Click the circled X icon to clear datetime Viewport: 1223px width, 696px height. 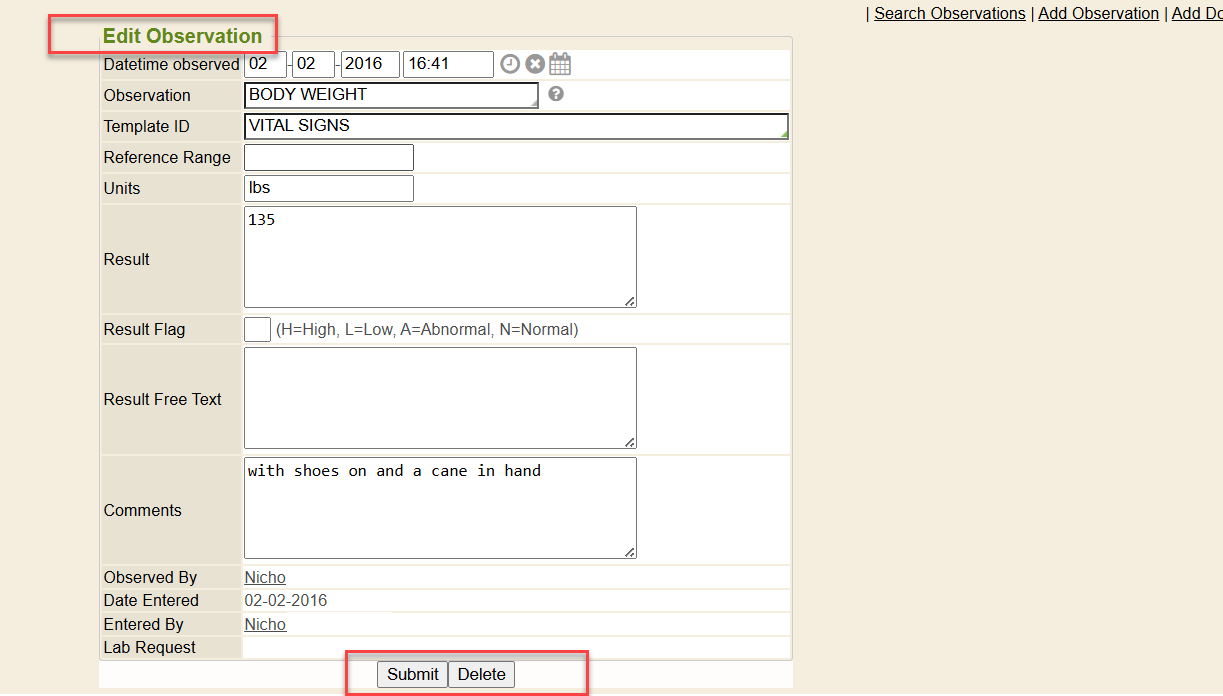click(535, 64)
